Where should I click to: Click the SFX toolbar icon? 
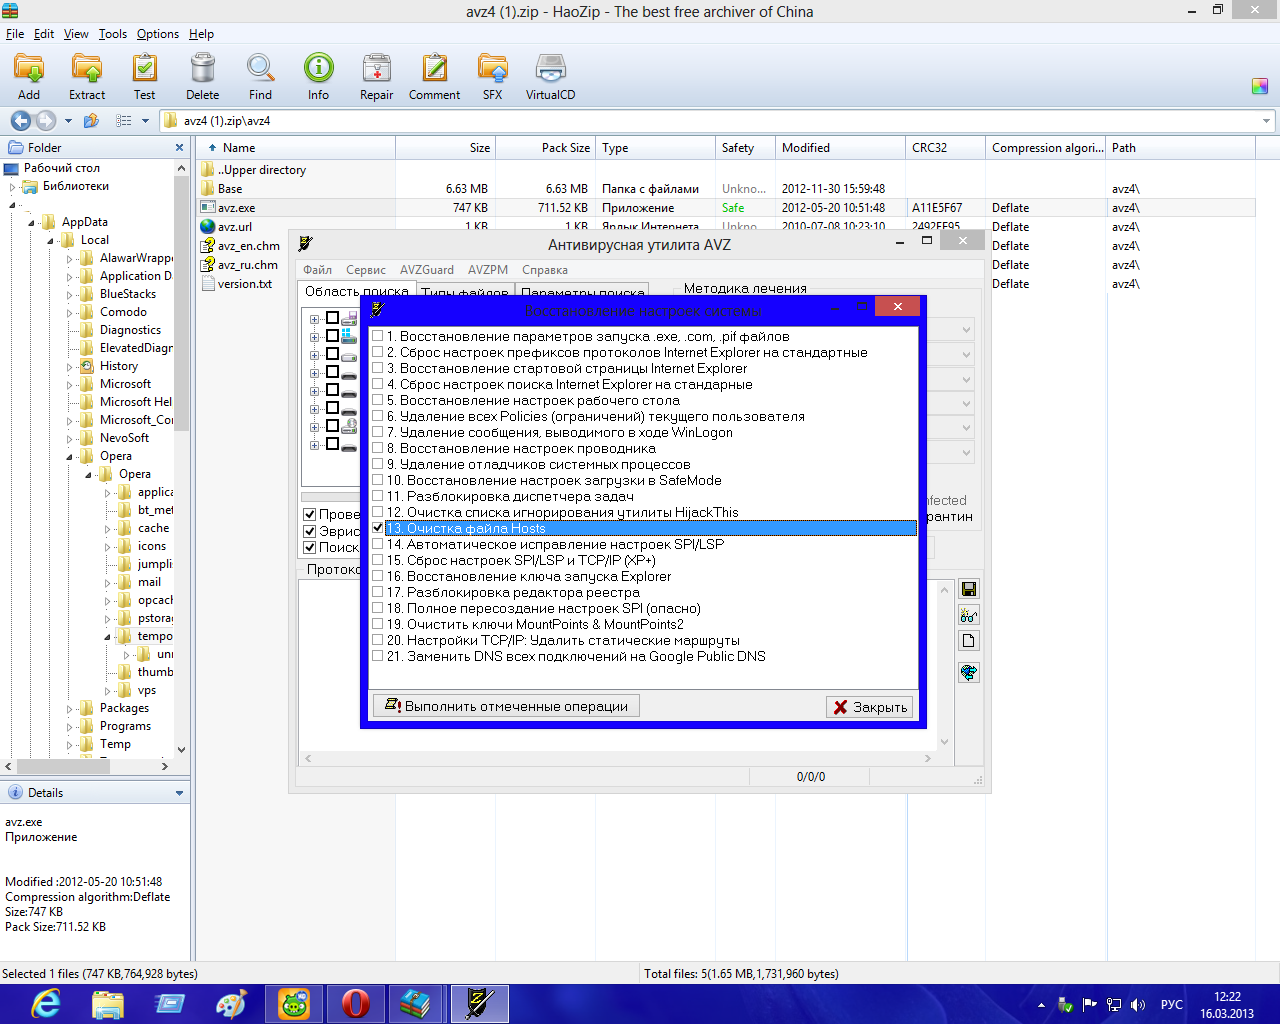492,77
